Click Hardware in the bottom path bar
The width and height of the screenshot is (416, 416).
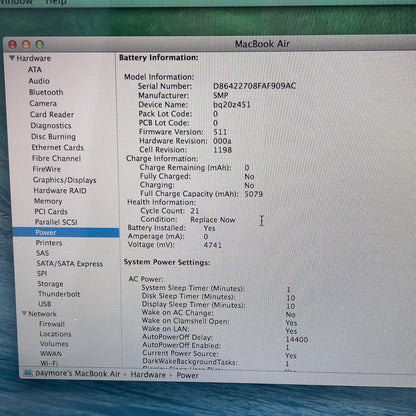coord(148,375)
